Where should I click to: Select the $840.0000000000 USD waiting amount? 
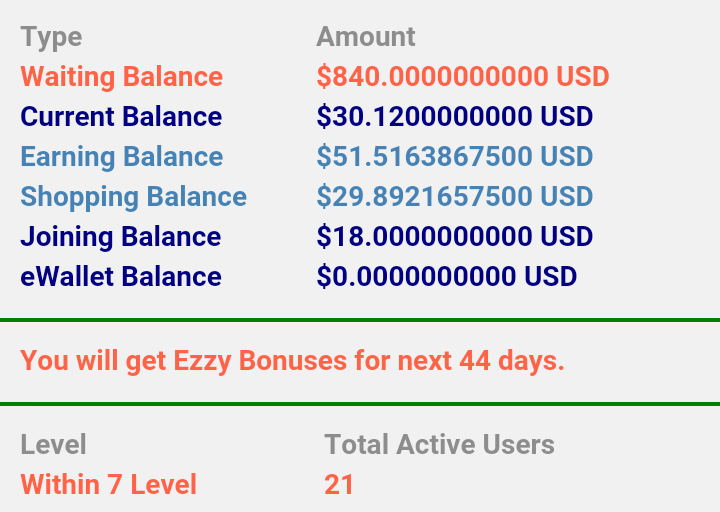pyautogui.click(x=462, y=77)
